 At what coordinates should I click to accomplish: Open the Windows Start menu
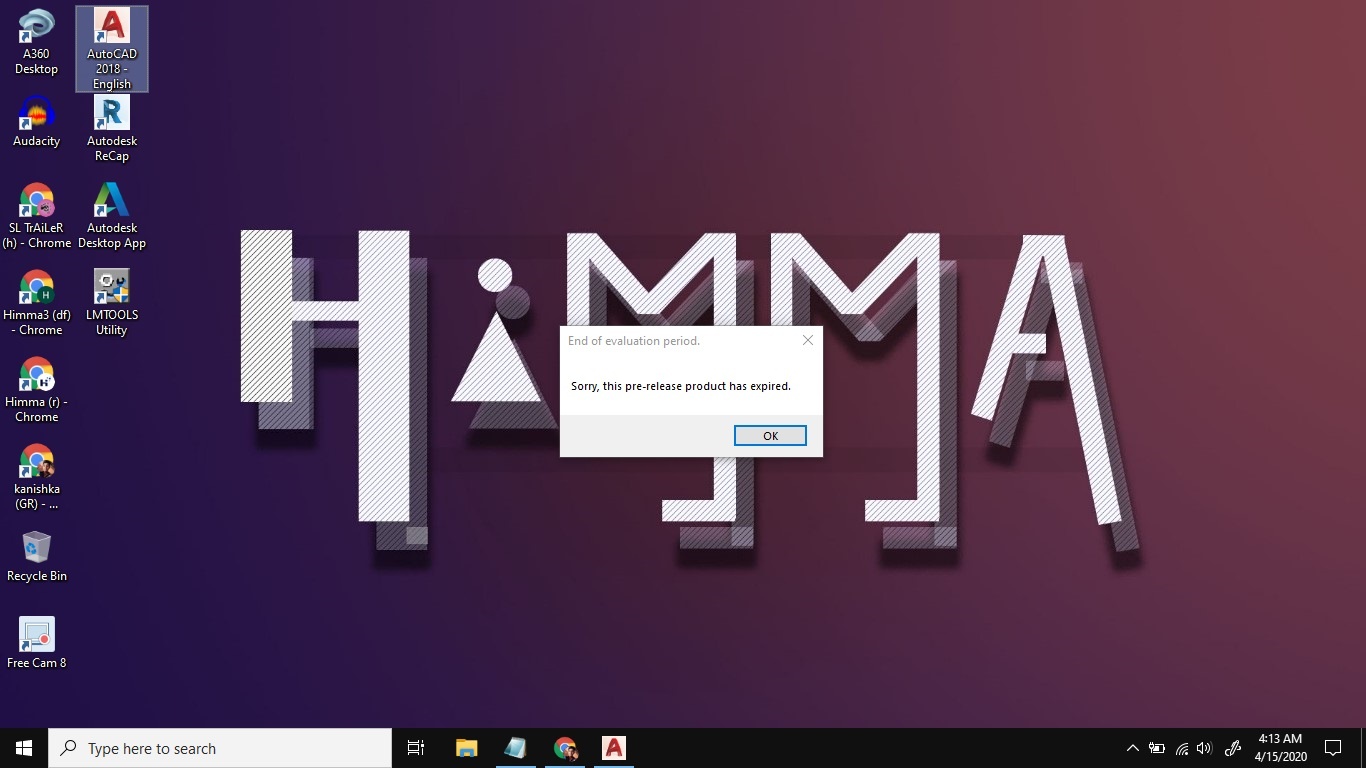tap(24, 748)
